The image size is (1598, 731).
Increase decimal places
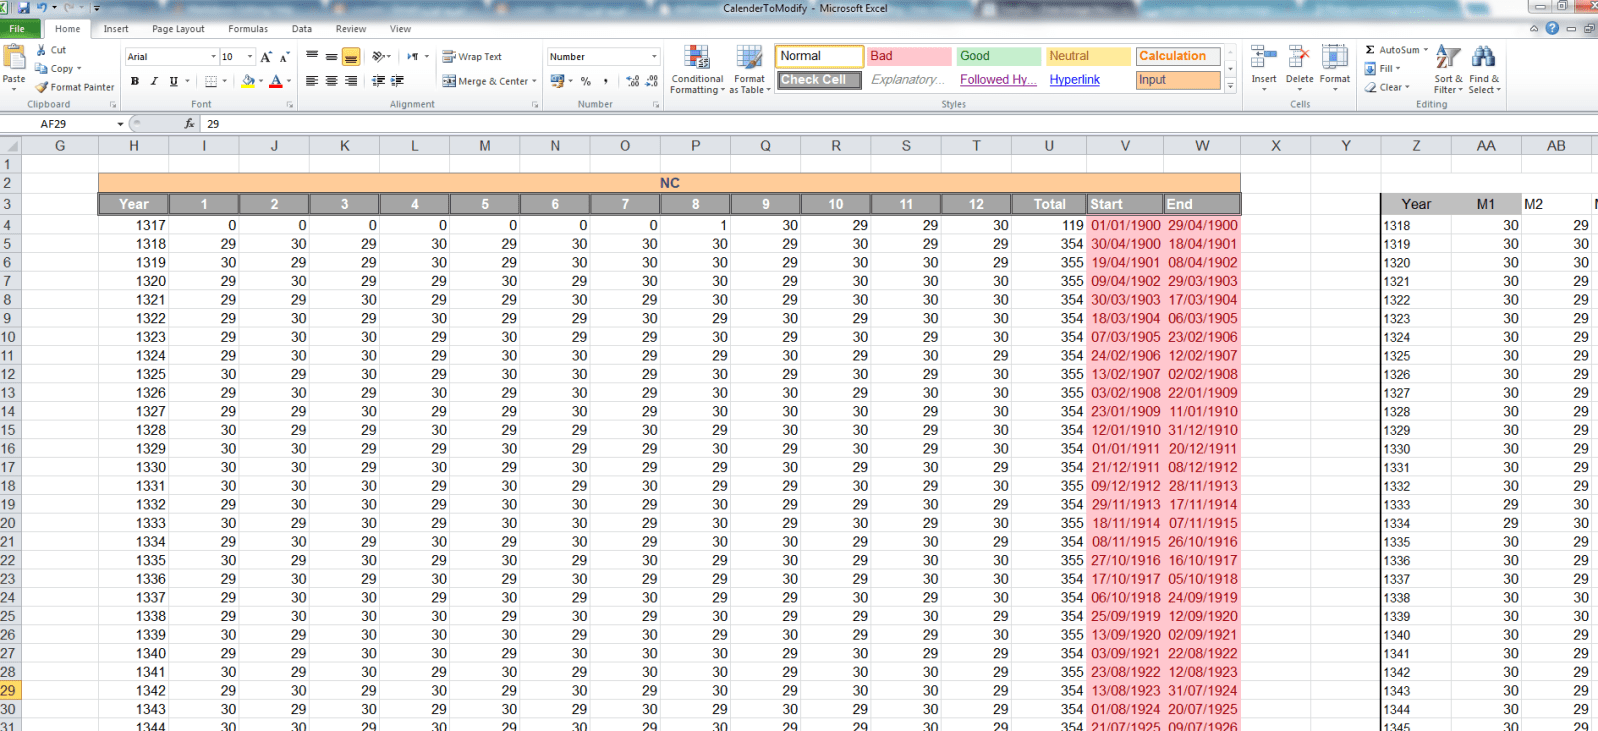tap(633, 81)
